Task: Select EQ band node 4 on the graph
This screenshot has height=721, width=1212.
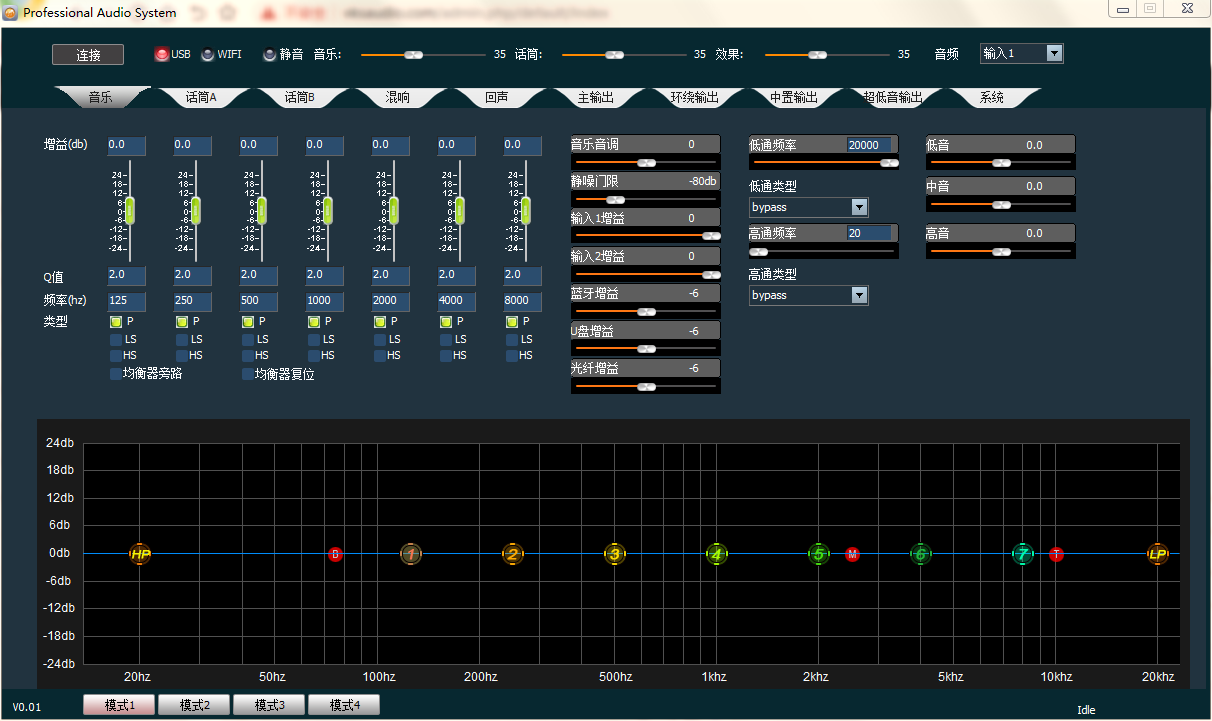Action: [717, 554]
